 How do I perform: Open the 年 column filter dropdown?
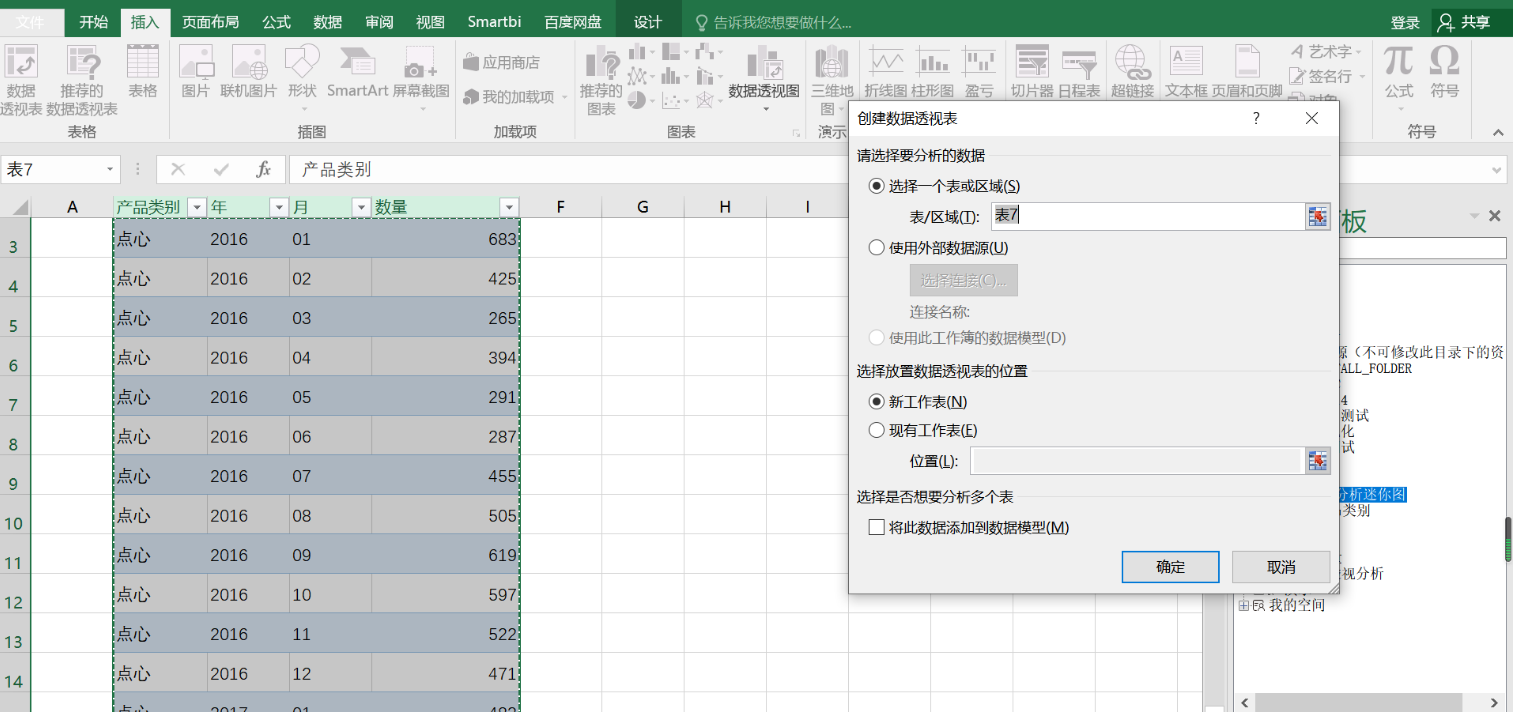click(x=279, y=208)
